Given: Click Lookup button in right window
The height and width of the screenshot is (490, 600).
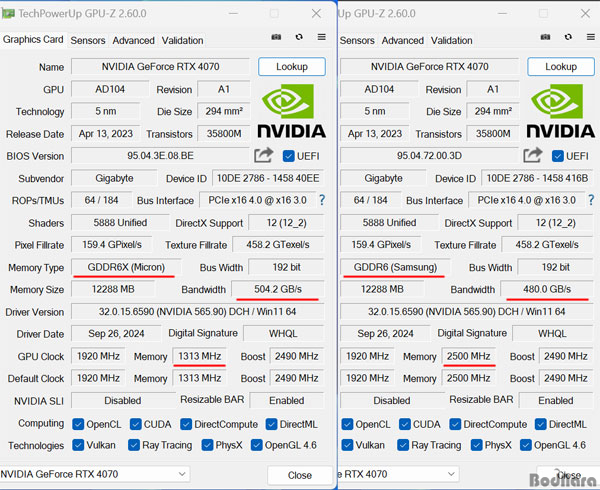Looking at the screenshot, I should [561, 67].
